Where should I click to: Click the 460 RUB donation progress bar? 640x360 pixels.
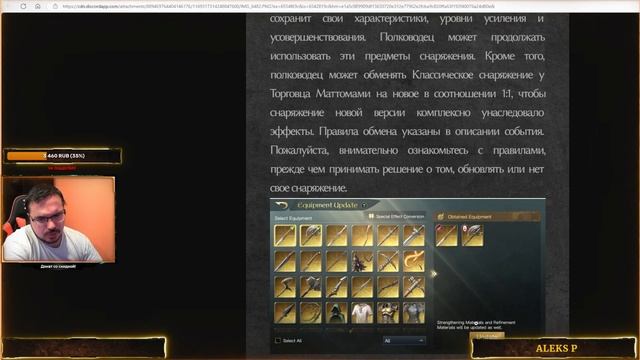pyautogui.click(x=62, y=156)
